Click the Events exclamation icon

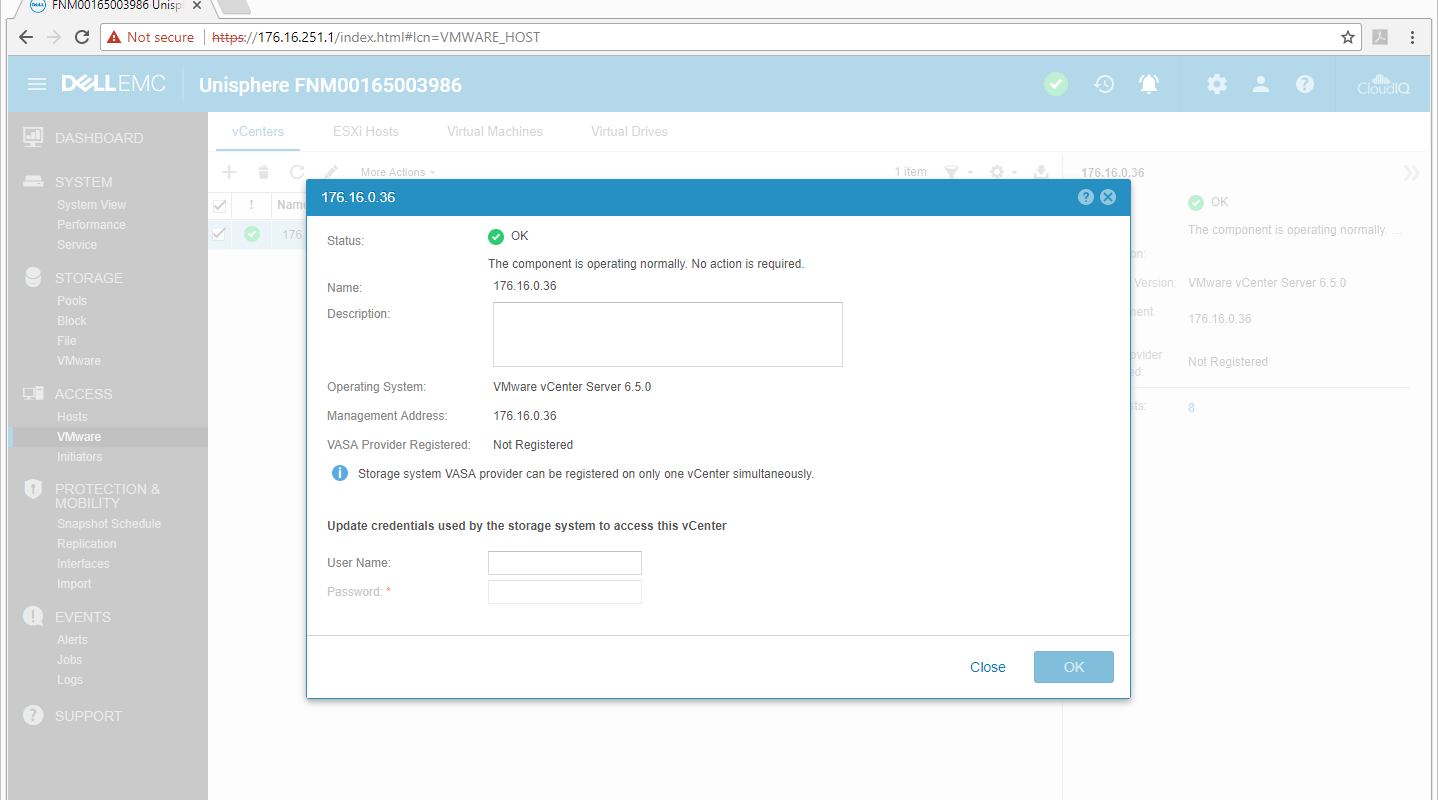tap(33, 616)
